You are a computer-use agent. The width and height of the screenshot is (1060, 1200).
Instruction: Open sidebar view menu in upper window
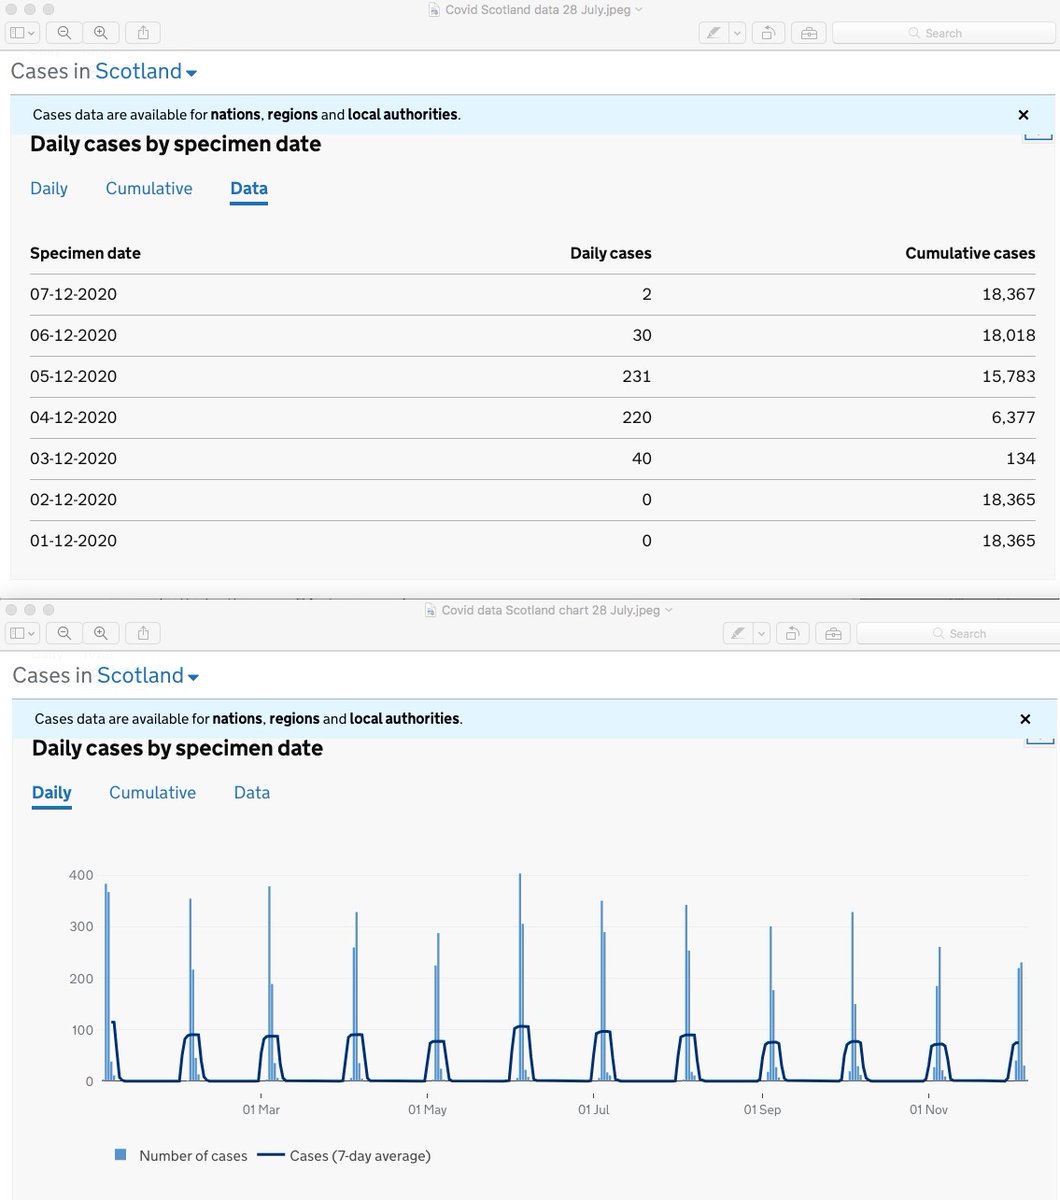tap(23, 33)
